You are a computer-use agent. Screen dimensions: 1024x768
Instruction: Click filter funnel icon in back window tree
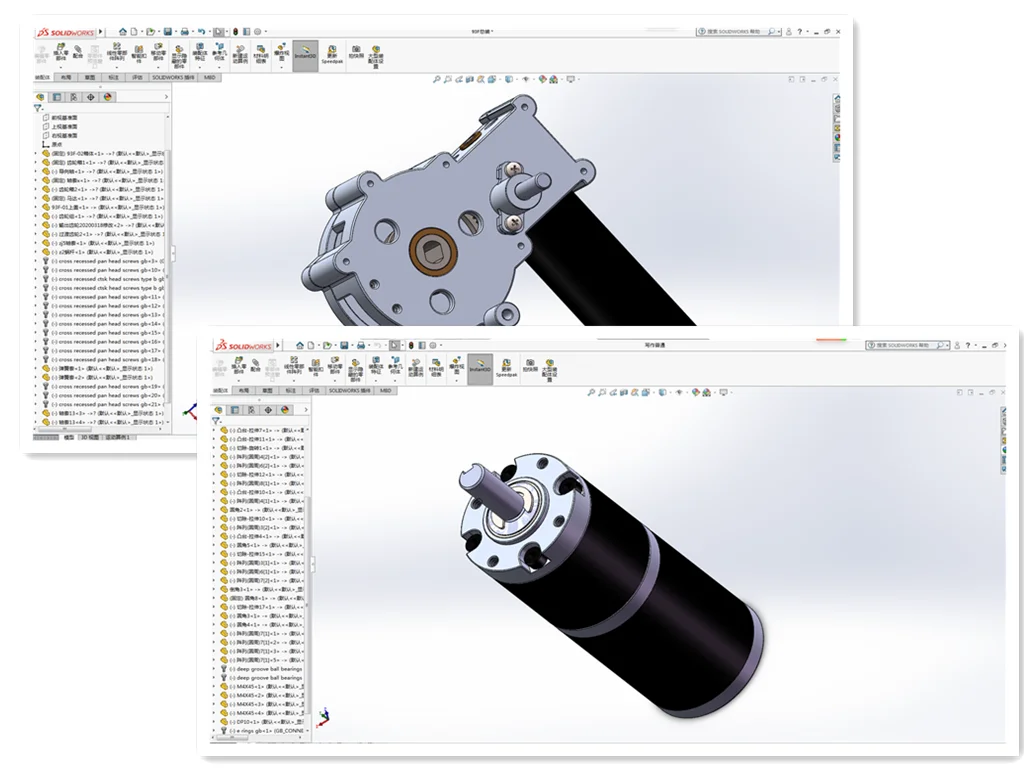click(x=38, y=108)
